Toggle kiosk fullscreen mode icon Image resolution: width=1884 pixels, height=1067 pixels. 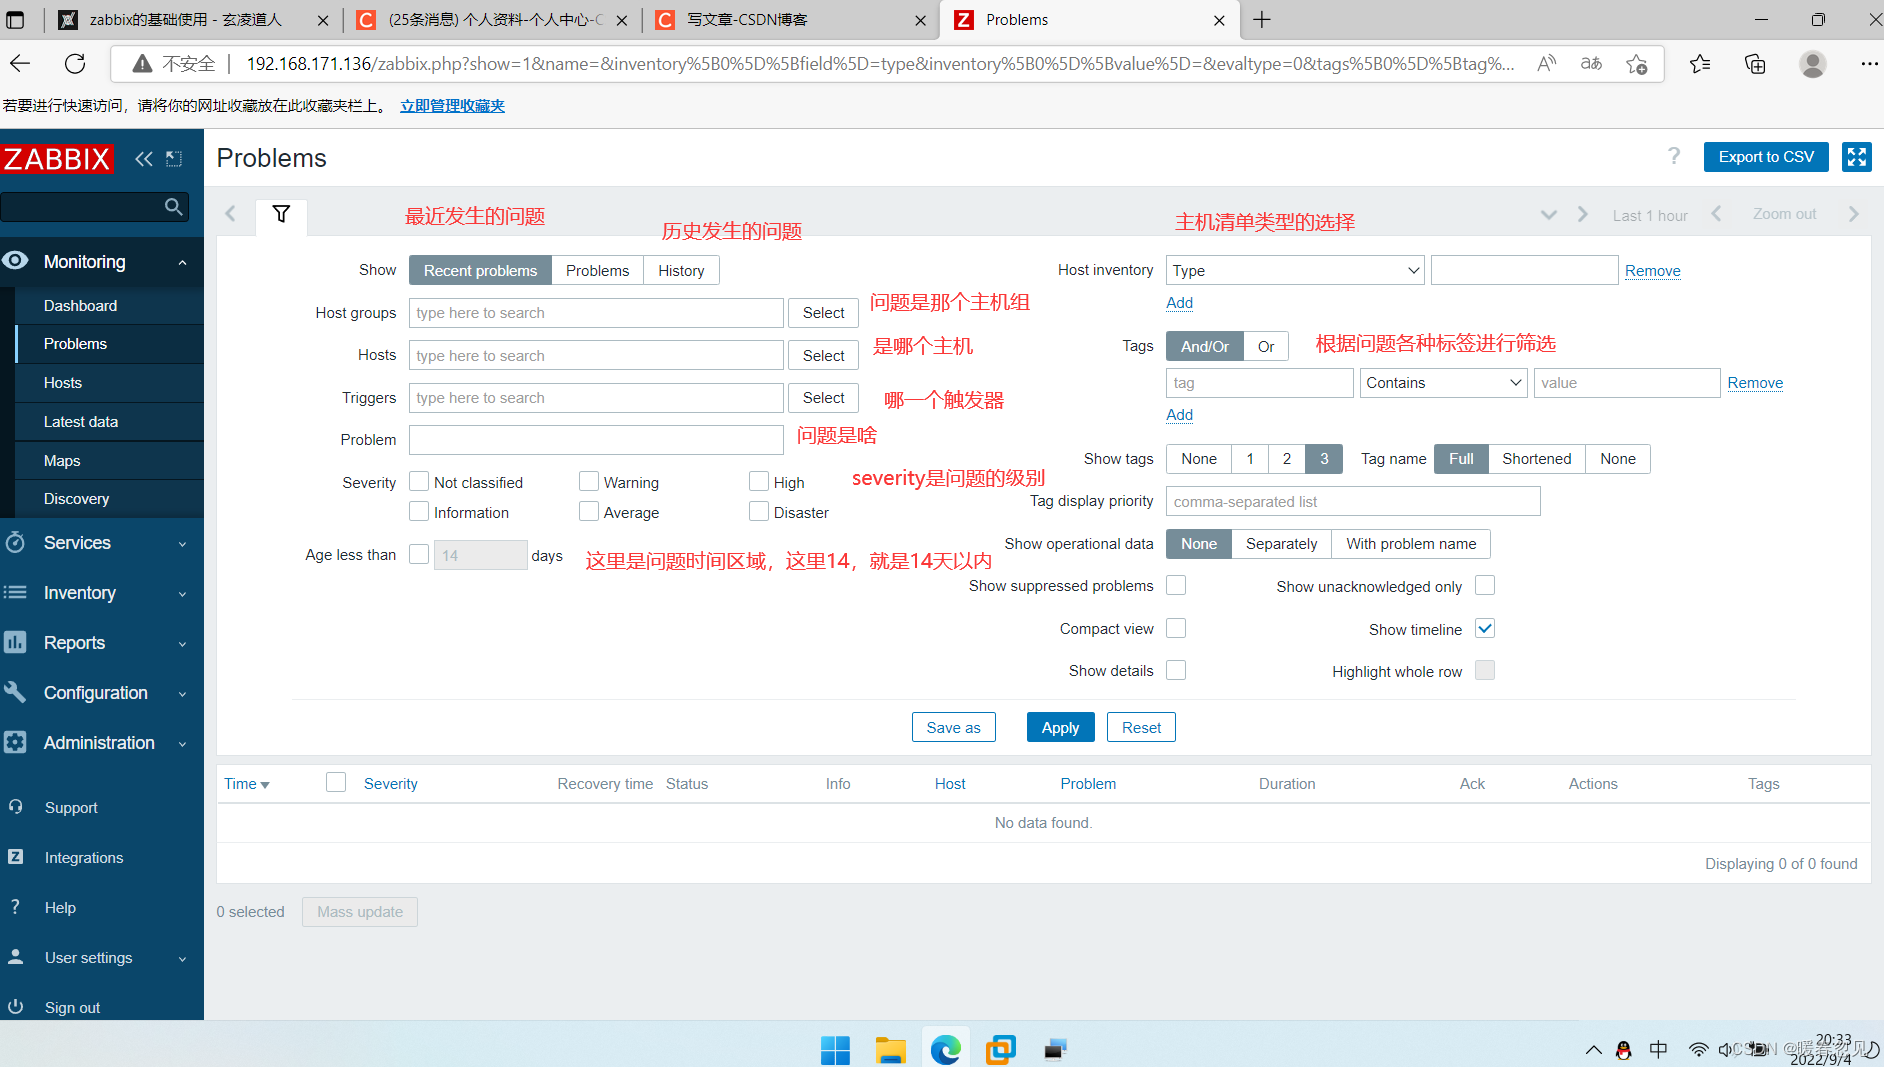coord(1857,157)
